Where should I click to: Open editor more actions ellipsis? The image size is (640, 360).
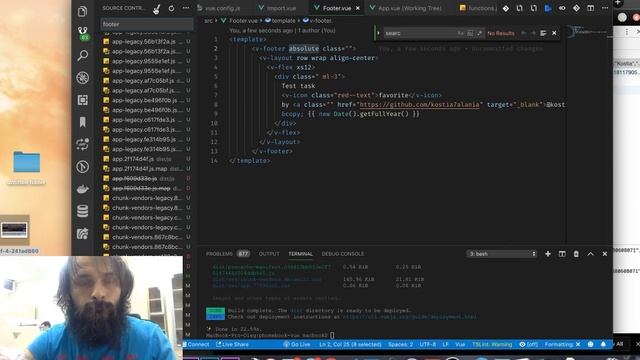tap(605, 8)
